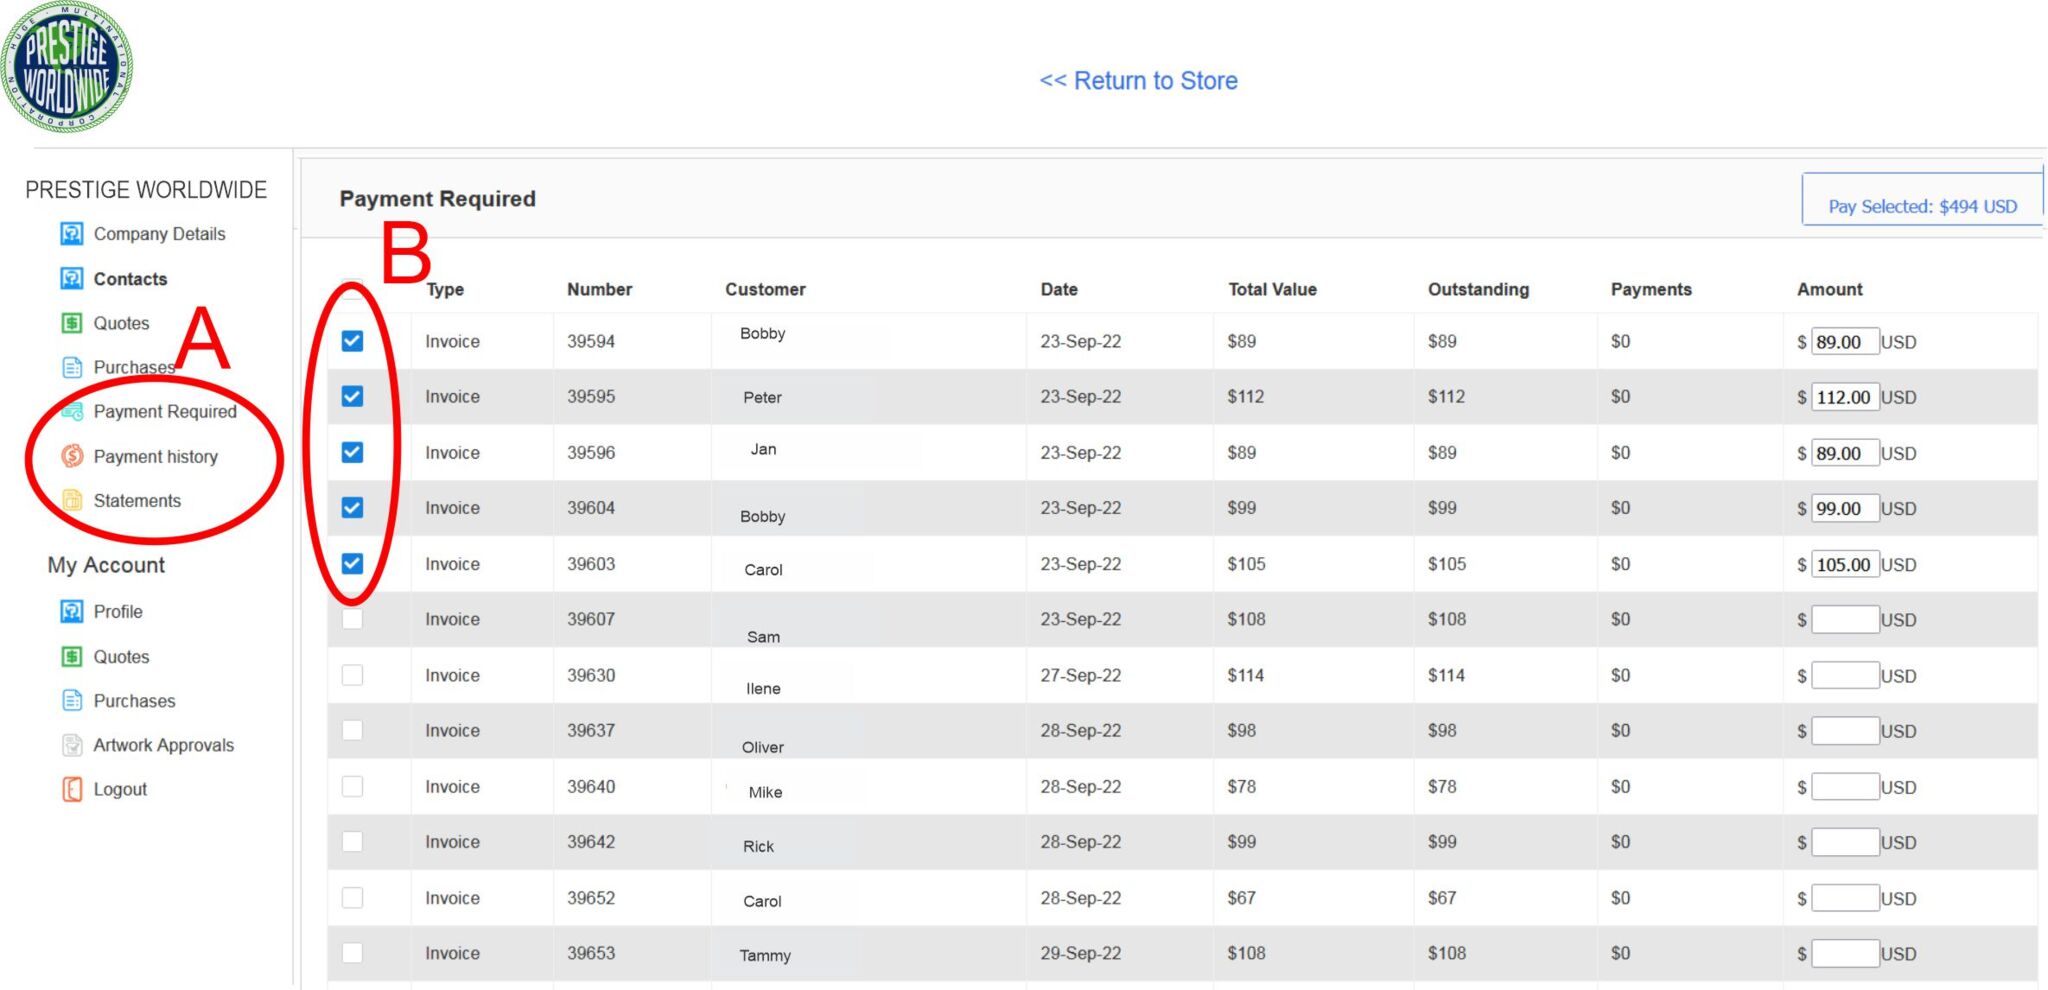Image resolution: width=2048 pixels, height=990 pixels.
Task: Click the Profile icon under My Account
Action: point(72,612)
